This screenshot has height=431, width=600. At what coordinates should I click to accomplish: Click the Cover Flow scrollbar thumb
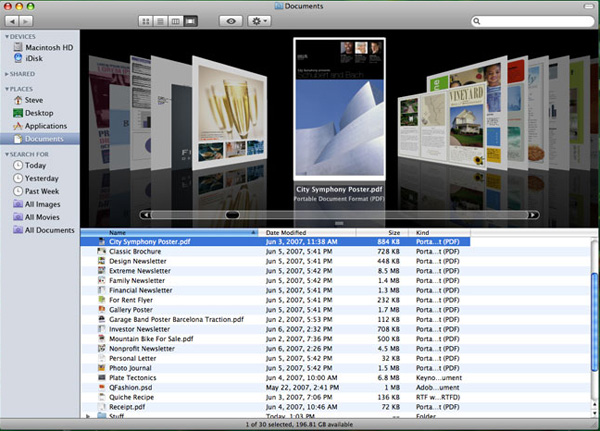(x=232, y=215)
